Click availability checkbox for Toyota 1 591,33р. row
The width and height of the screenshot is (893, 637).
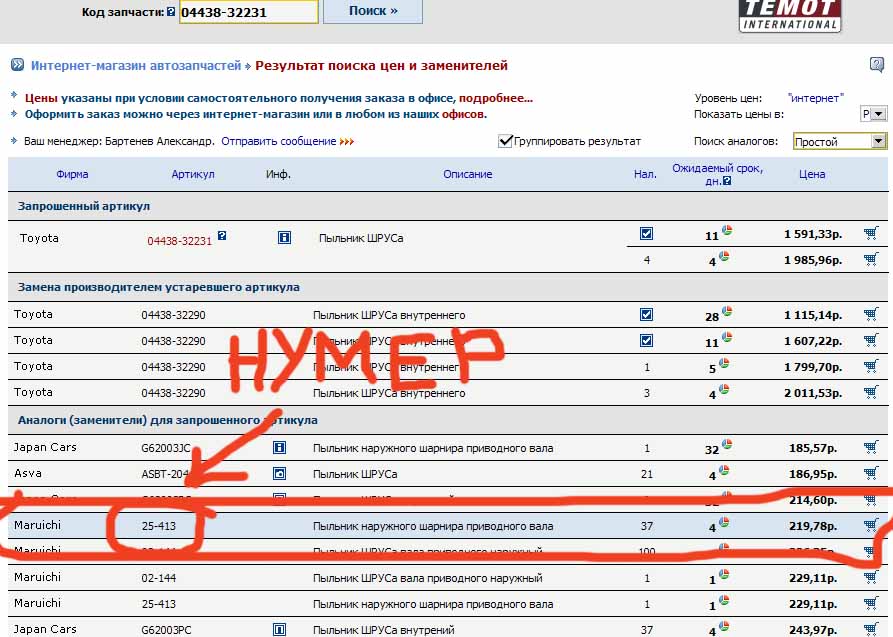pyautogui.click(x=646, y=234)
